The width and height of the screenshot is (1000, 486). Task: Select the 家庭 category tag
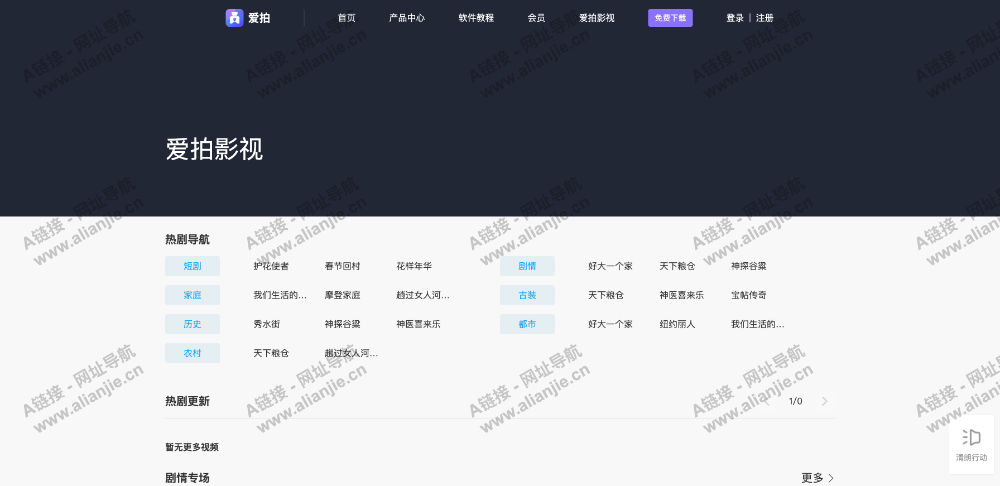coord(193,295)
